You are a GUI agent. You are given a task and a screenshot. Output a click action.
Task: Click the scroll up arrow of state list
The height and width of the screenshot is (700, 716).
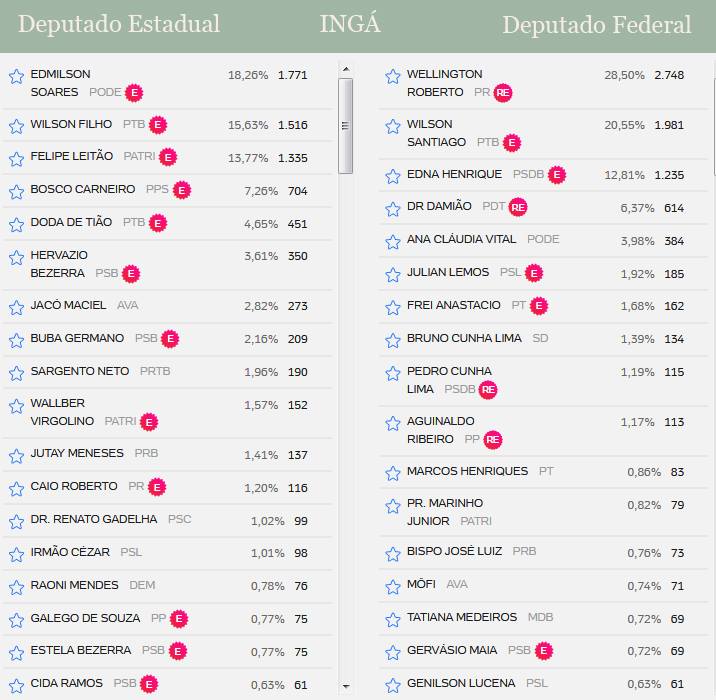pyautogui.click(x=346, y=69)
